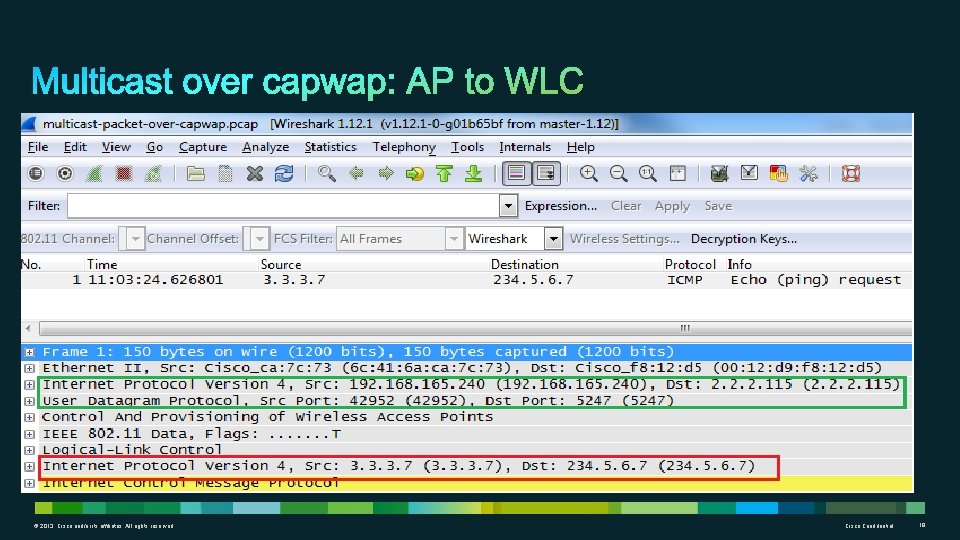Screen dimensions: 960x540
Task: Open capture options gear icon
Action: [x=65, y=174]
